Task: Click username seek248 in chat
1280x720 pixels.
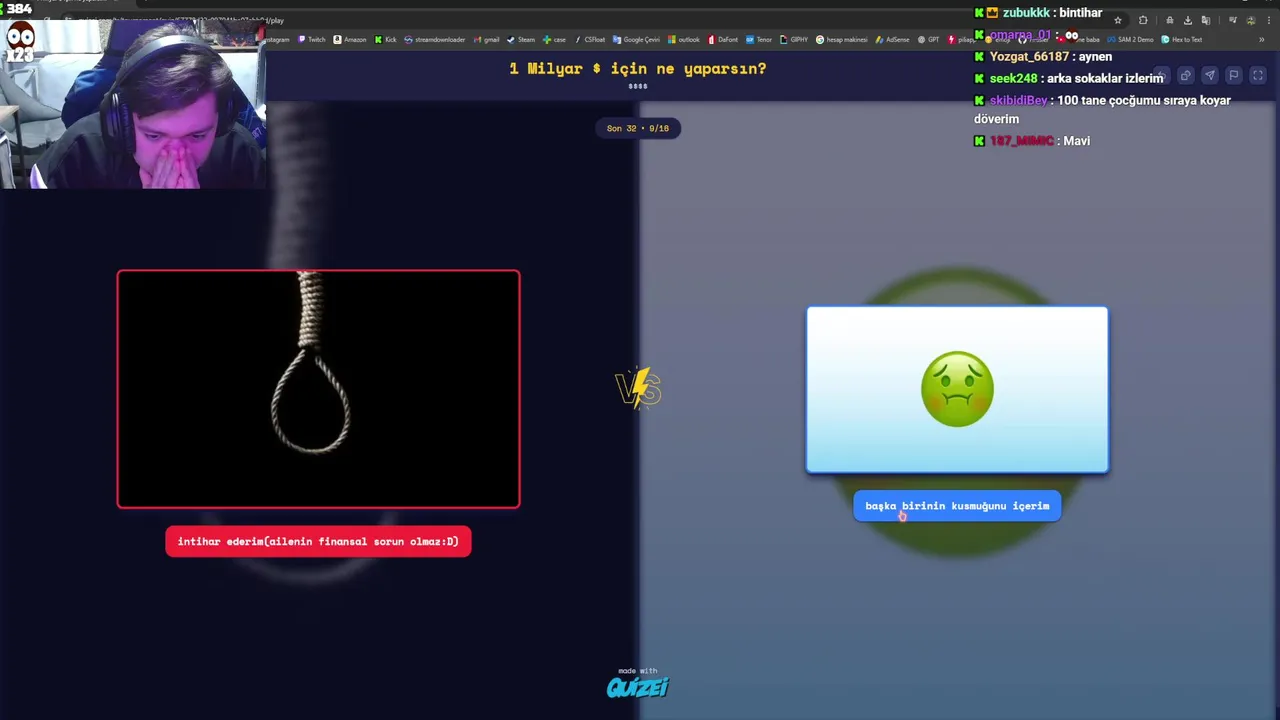Action: [1013, 78]
